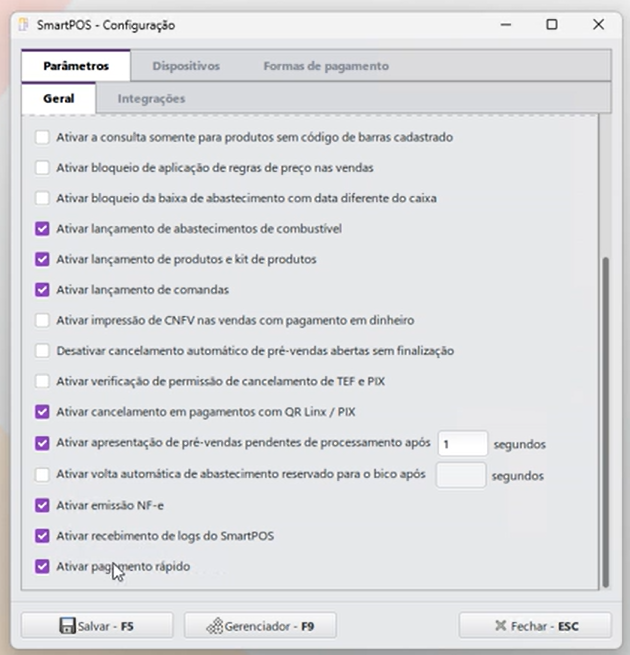
Task: Click the floppy disk icon on Salvar
Action: 67,626
